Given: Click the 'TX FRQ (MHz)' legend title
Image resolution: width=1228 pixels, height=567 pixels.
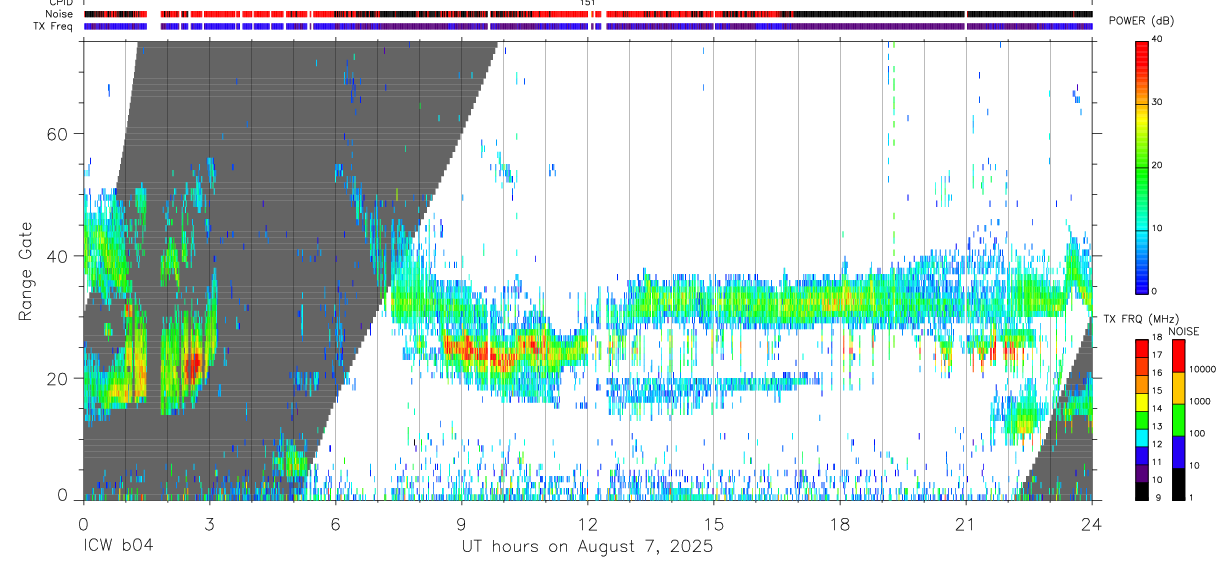Looking at the screenshot, I should point(1140,319).
